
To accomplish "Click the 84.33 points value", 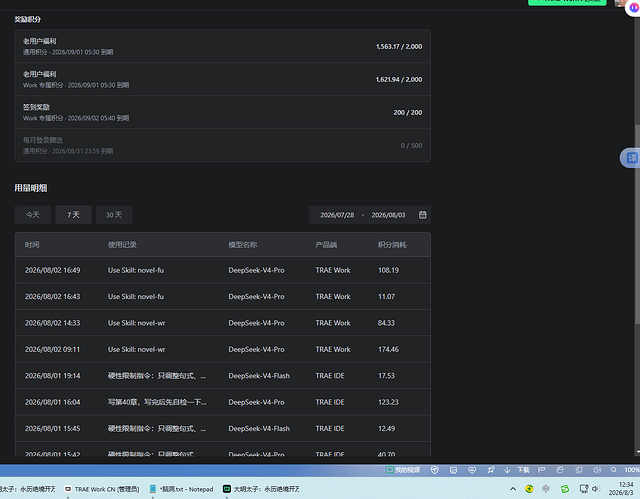I will point(386,323).
